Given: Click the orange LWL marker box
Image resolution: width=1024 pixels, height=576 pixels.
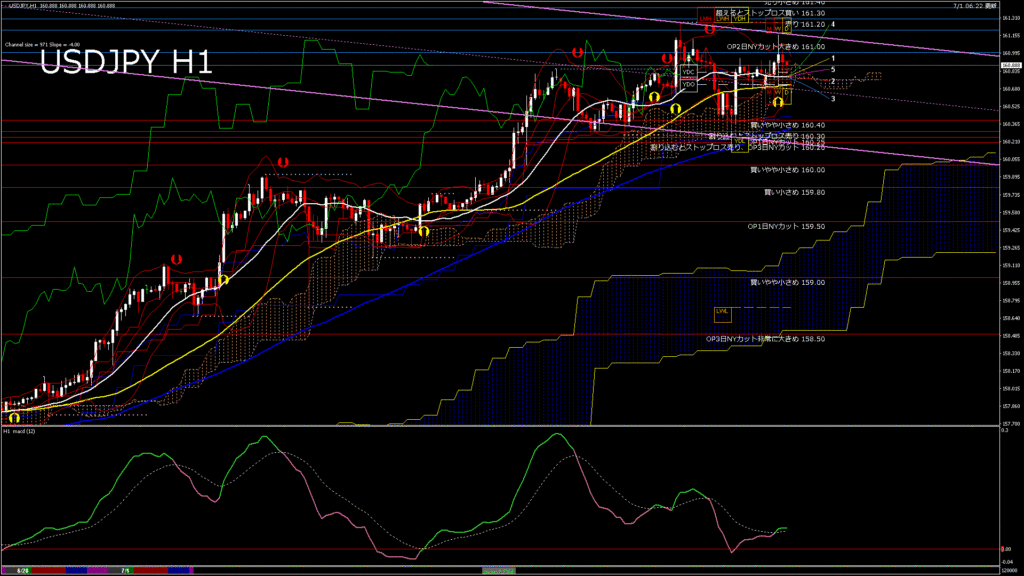Looking at the screenshot, I should (722, 312).
